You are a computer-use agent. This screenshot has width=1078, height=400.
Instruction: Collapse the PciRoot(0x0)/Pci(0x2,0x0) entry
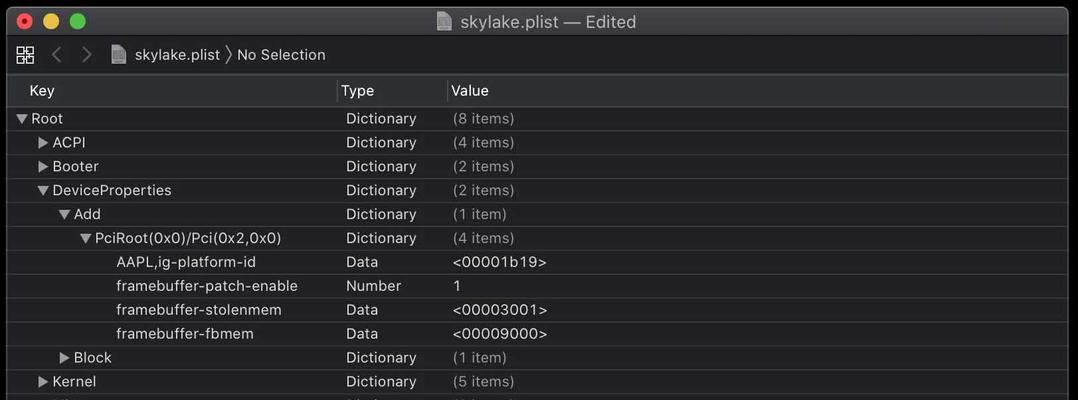coord(86,238)
